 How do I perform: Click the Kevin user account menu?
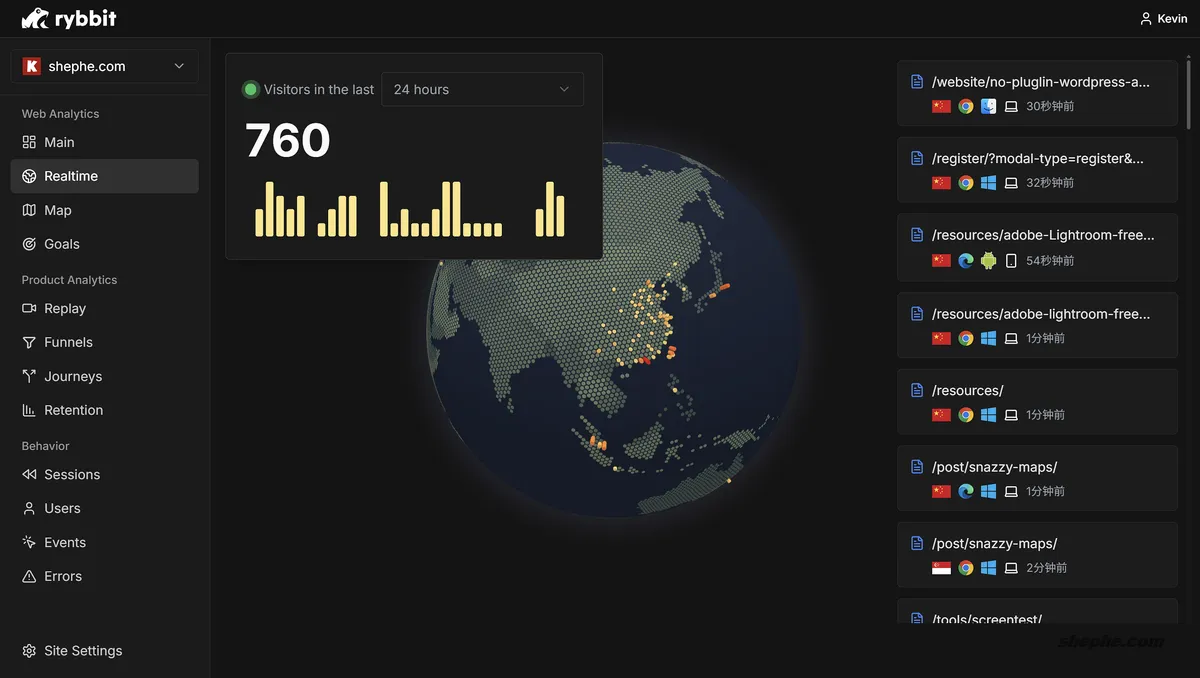(1164, 18)
